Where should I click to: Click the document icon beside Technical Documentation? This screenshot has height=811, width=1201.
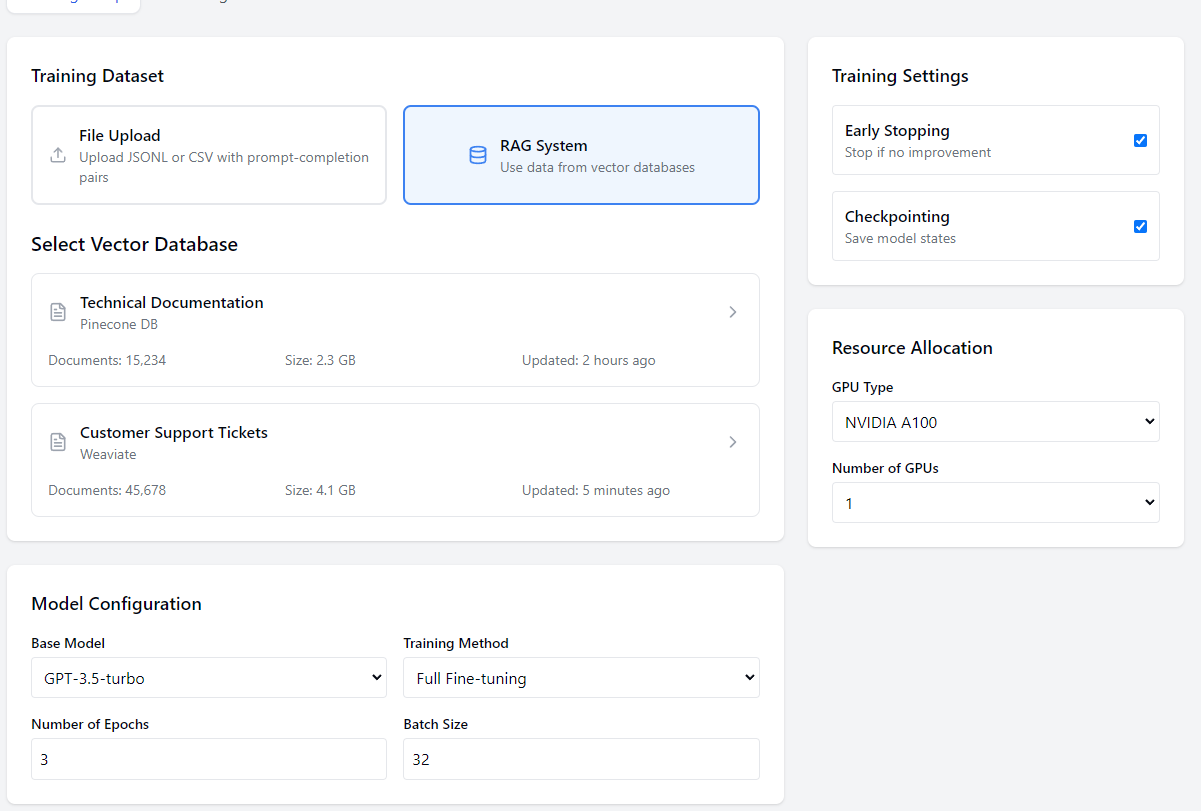click(58, 312)
